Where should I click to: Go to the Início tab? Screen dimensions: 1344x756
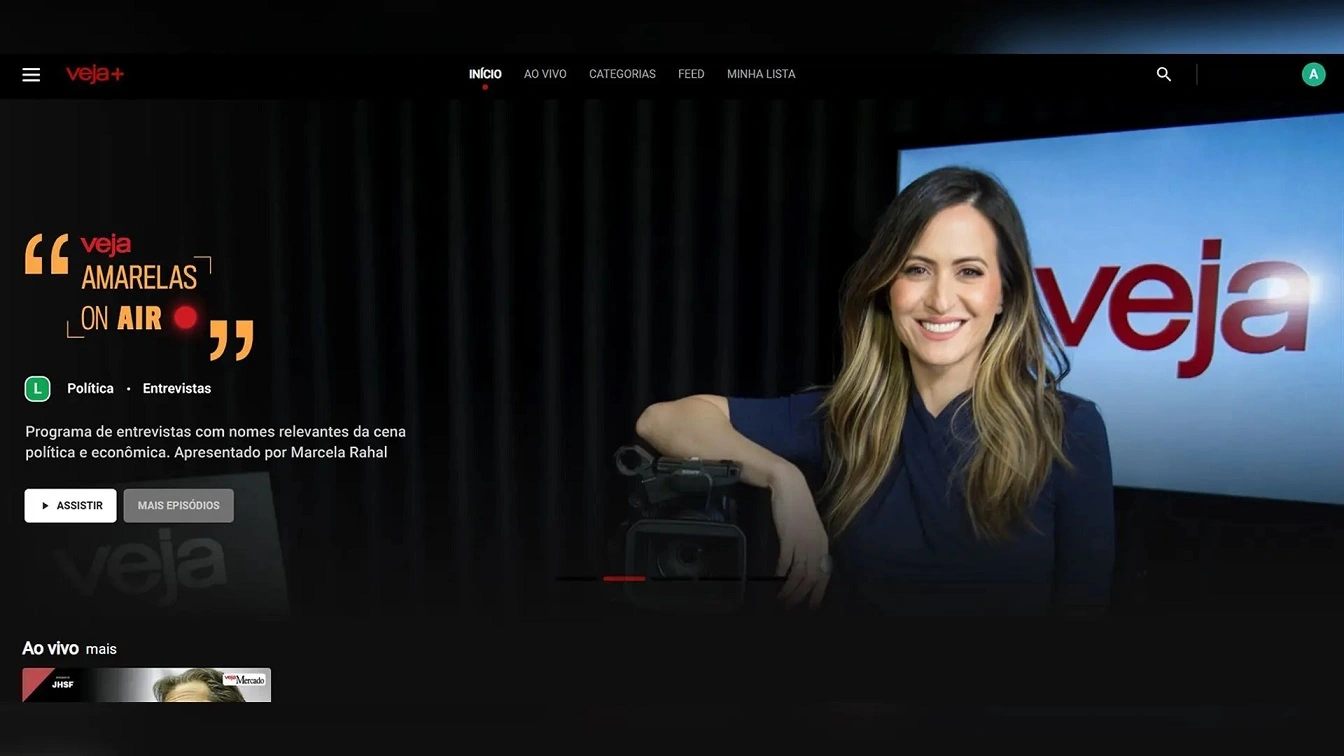tap(485, 74)
